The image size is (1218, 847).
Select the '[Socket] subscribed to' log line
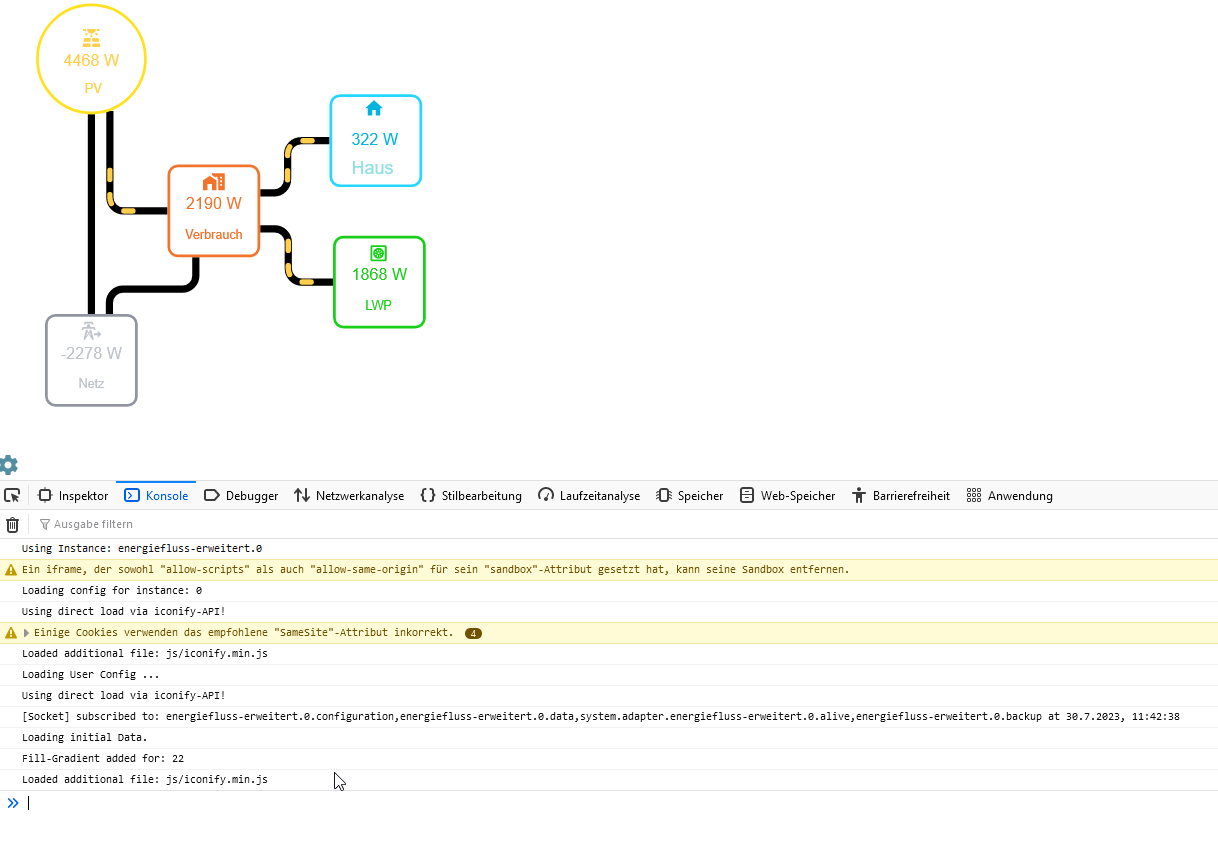tap(601, 716)
